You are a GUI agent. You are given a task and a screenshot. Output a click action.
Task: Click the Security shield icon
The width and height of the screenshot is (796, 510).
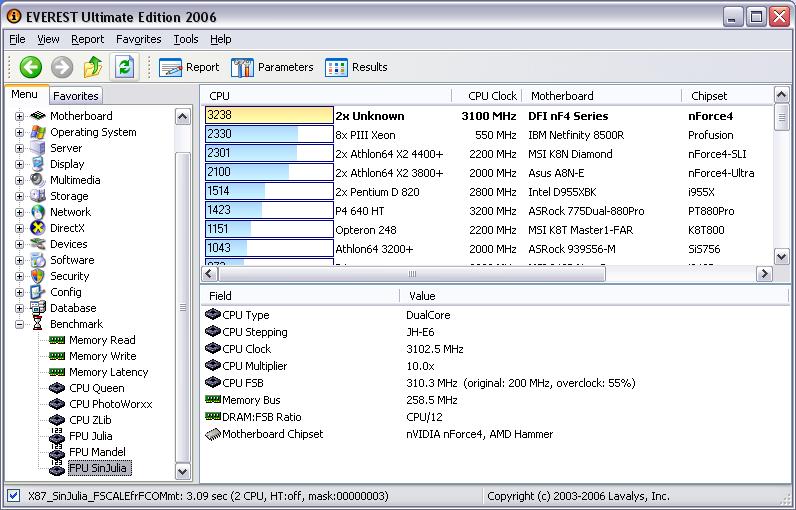(38, 276)
